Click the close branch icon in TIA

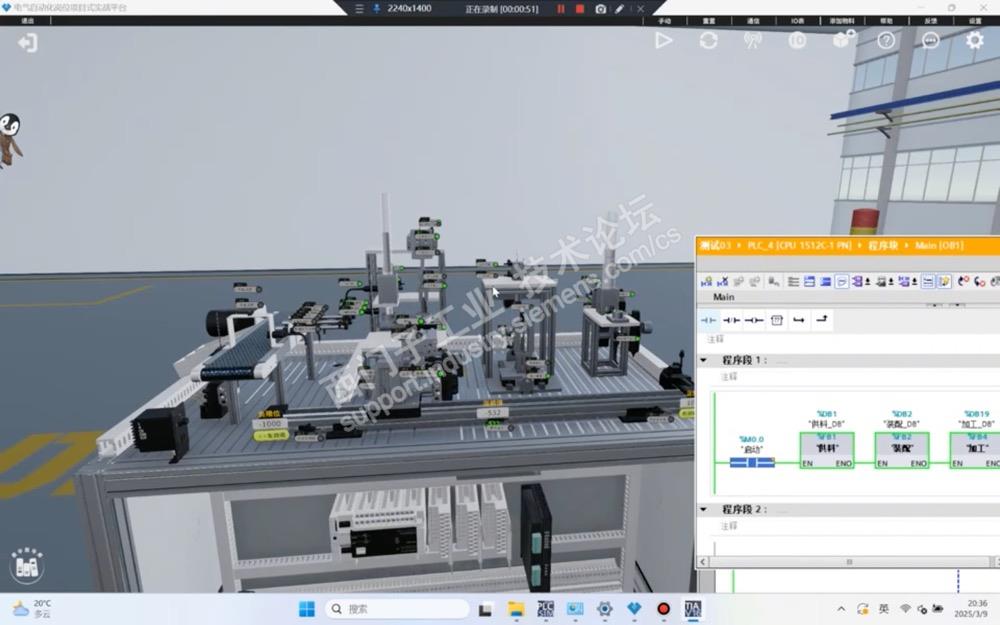click(x=822, y=319)
